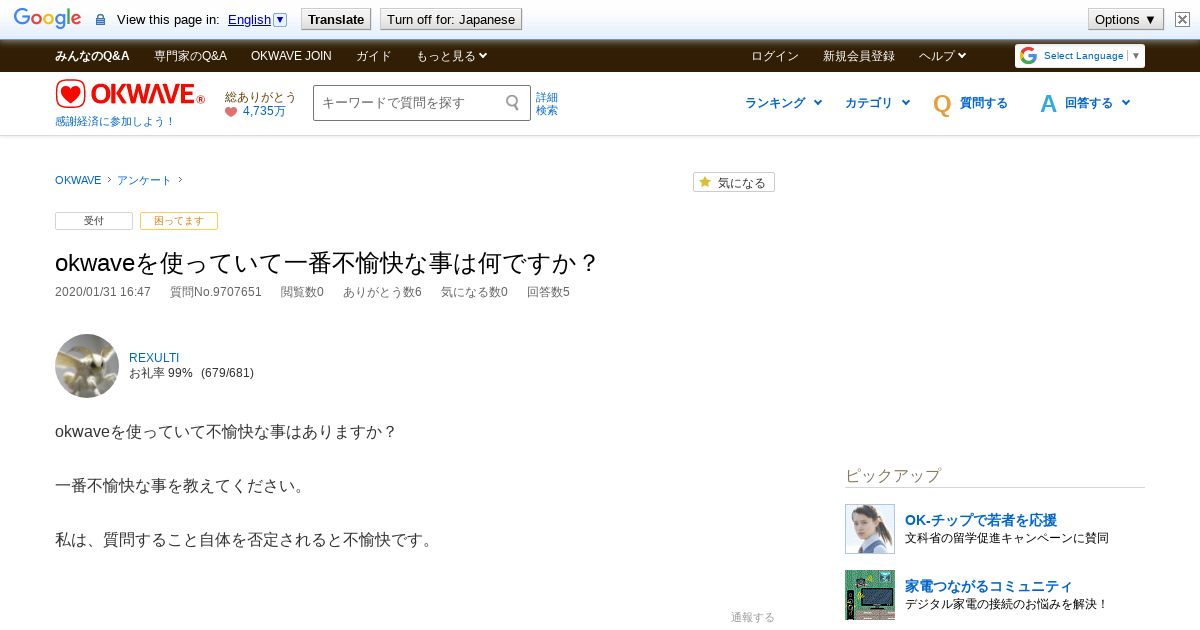Click the blue A answer icon
The width and height of the screenshot is (1200, 630).
click(x=1048, y=104)
